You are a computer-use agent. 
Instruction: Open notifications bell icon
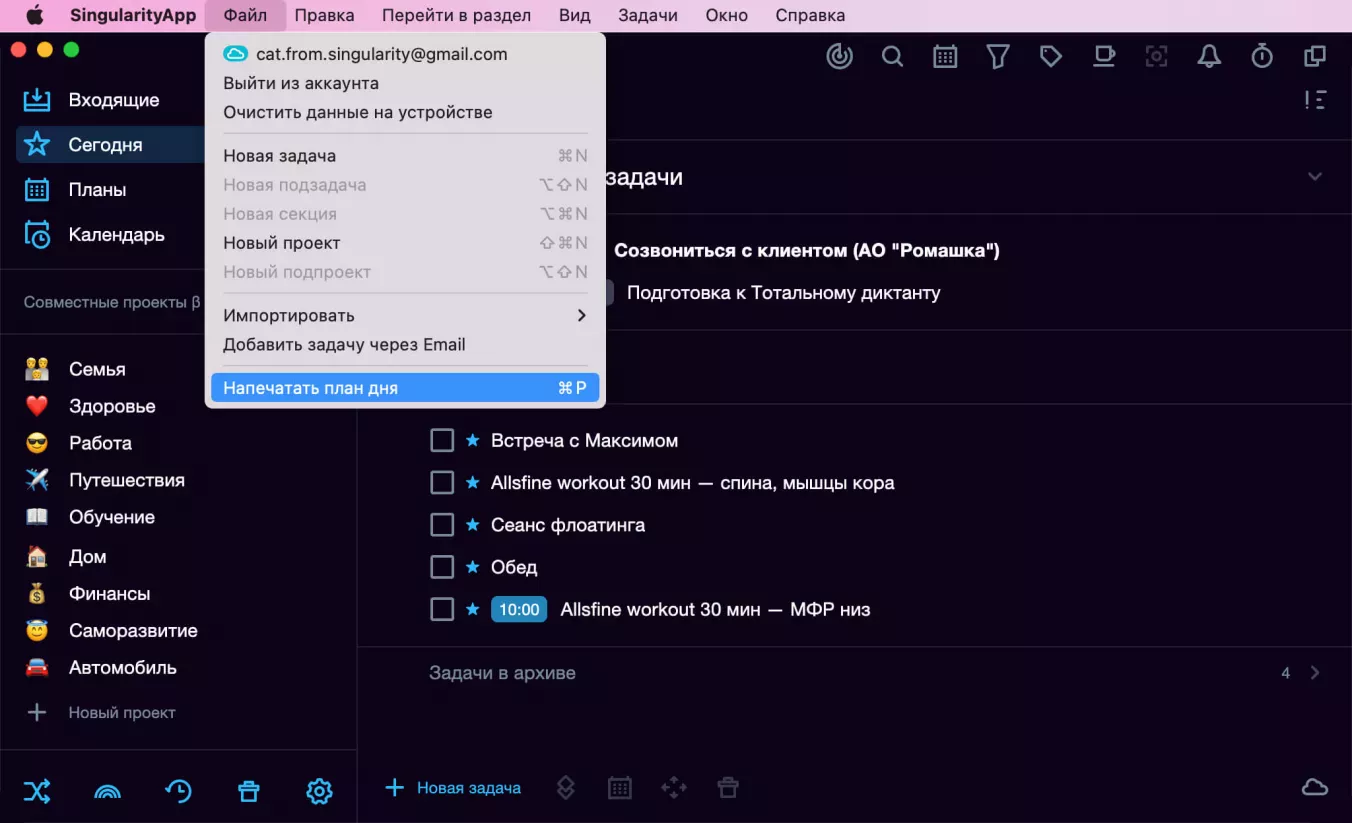pyautogui.click(x=1210, y=57)
